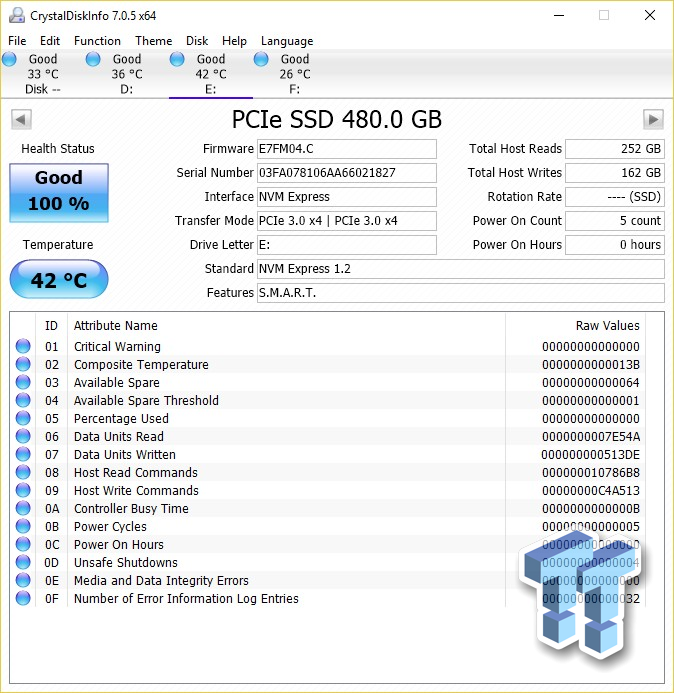Click status orb of Composite Temperature row

[x=23, y=364]
